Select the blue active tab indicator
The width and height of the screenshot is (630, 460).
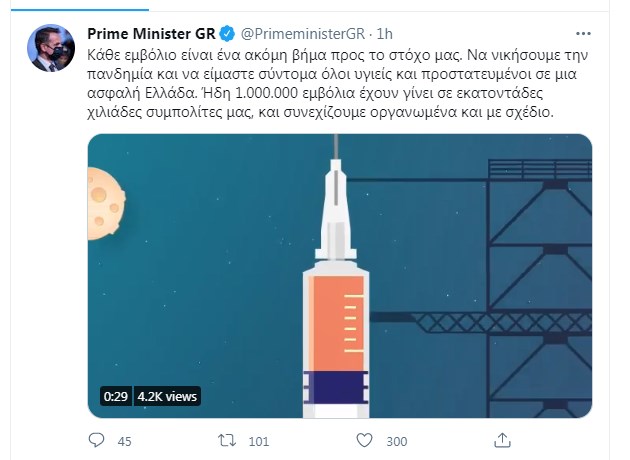[x=80, y=9]
